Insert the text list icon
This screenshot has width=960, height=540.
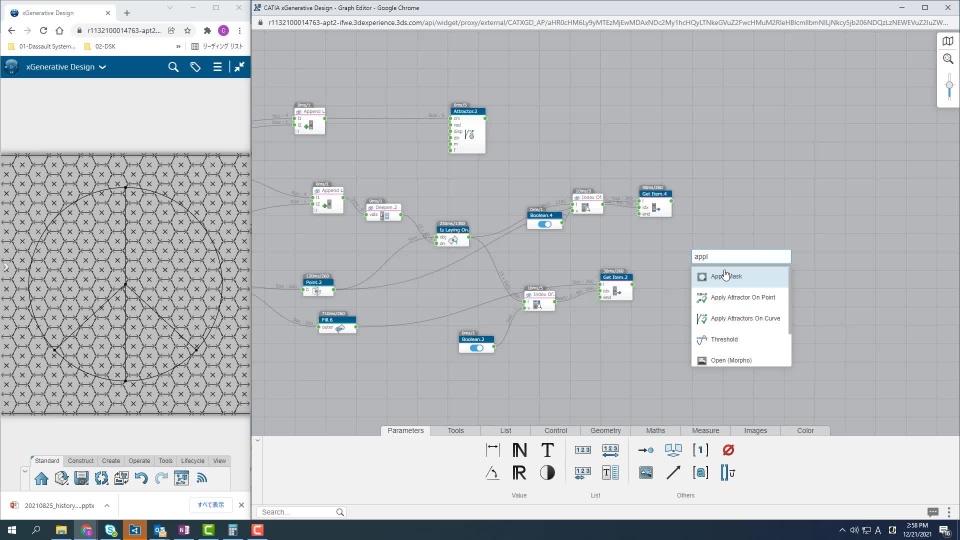pyautogui.click(x=610, y=473)
